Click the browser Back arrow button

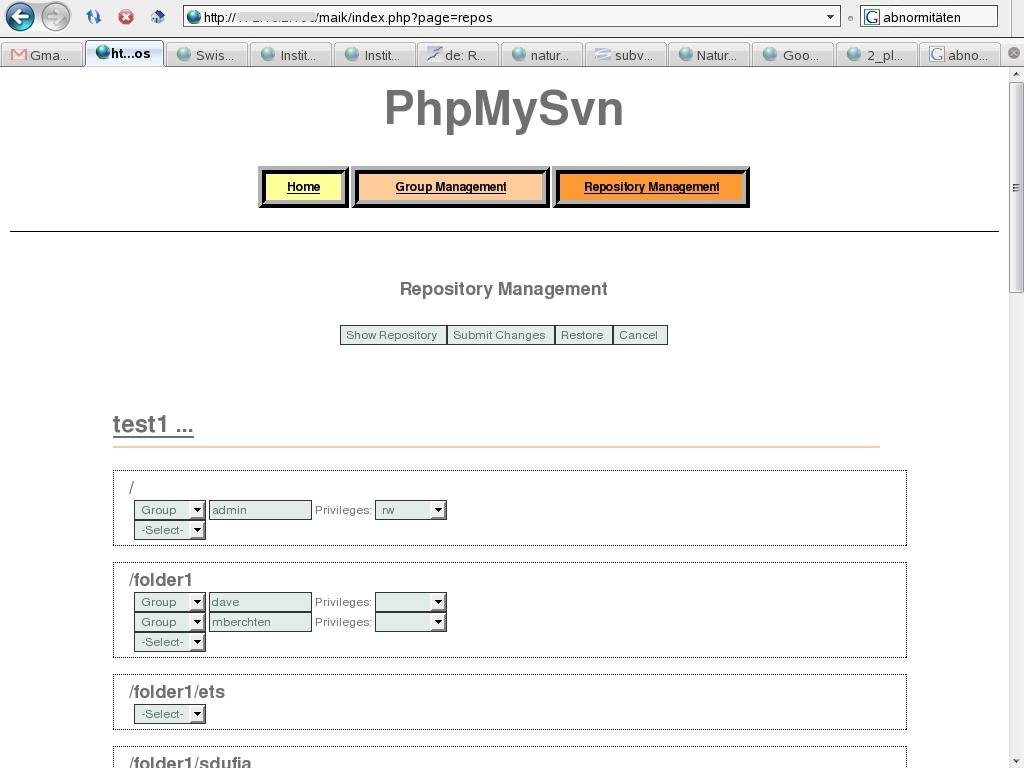[x=20, y=16]
